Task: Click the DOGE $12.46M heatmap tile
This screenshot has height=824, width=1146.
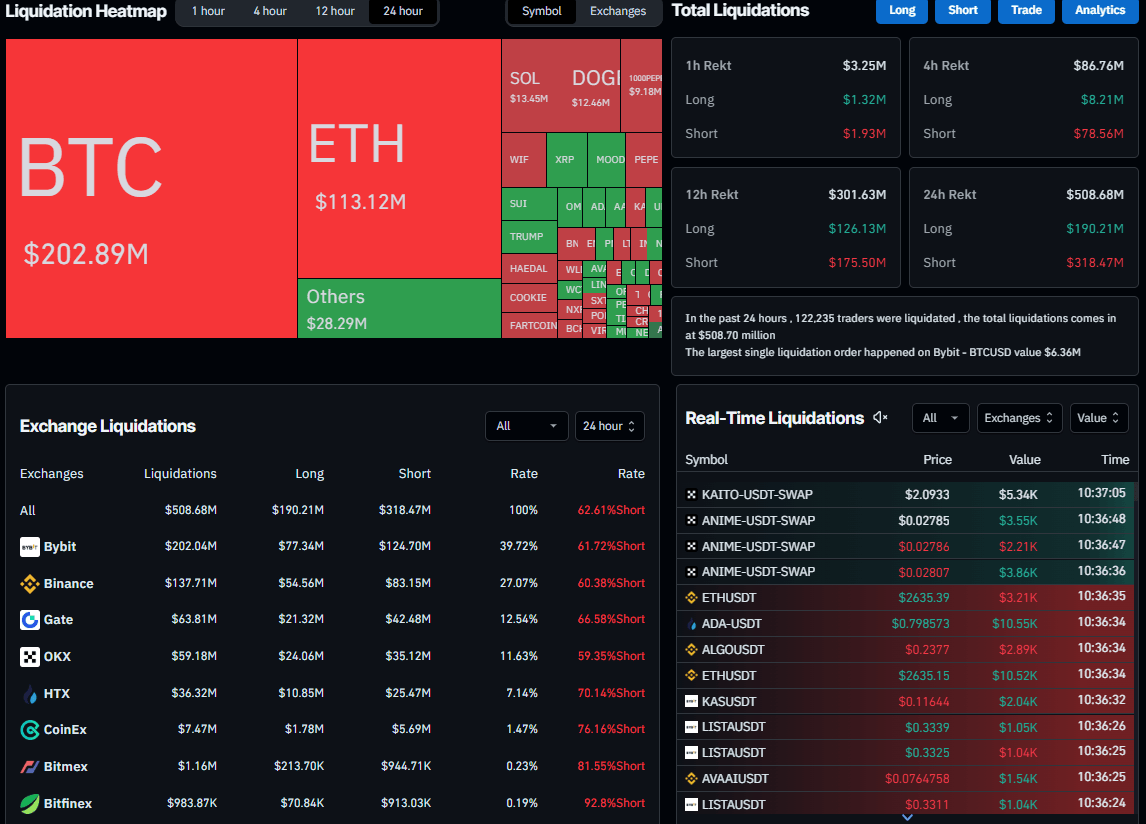Action: [x=591, y=86]
